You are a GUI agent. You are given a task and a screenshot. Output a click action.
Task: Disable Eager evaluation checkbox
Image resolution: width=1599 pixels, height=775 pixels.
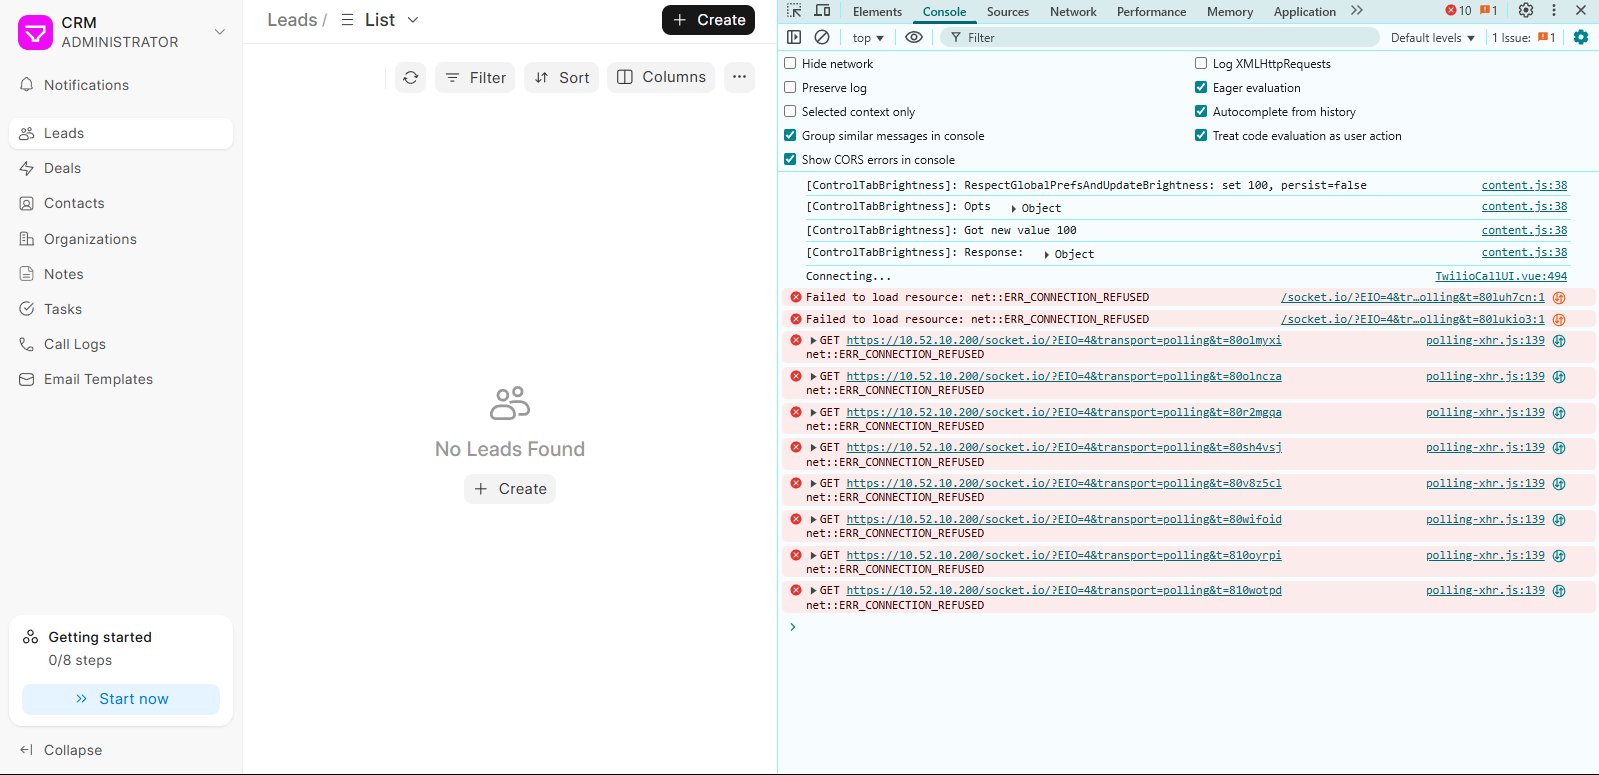pyautogui.click(x=1201, y=87)
